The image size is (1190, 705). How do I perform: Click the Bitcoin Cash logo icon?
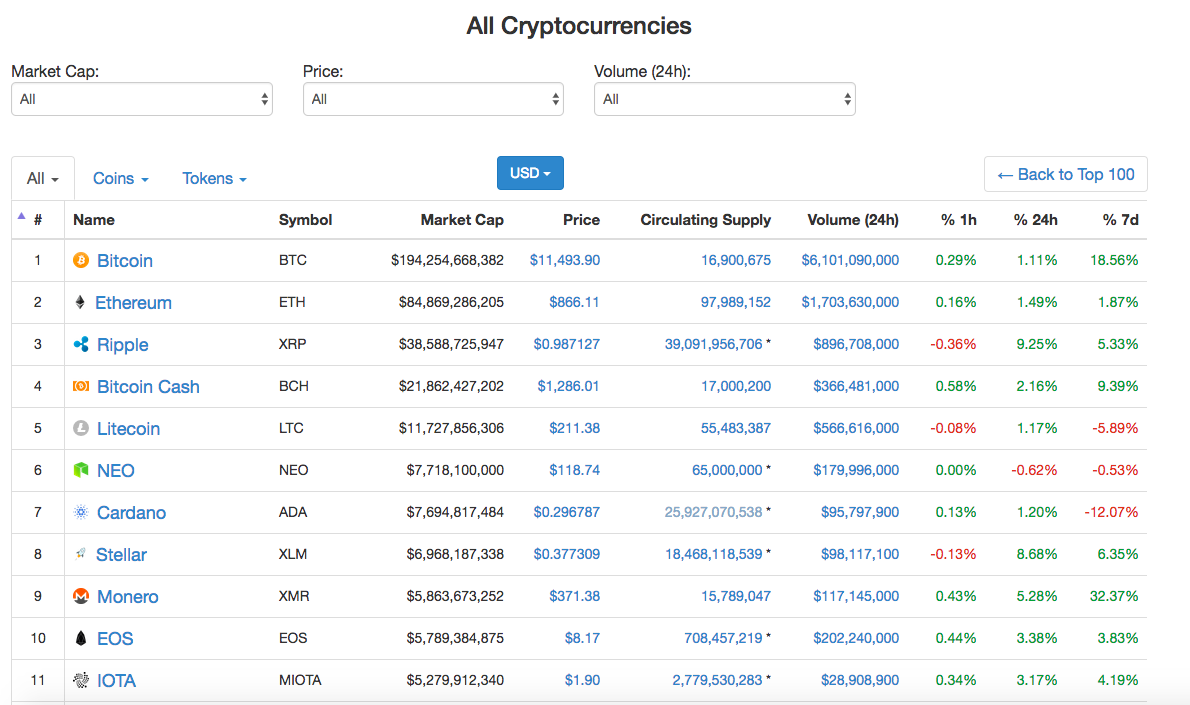point(80,386)
